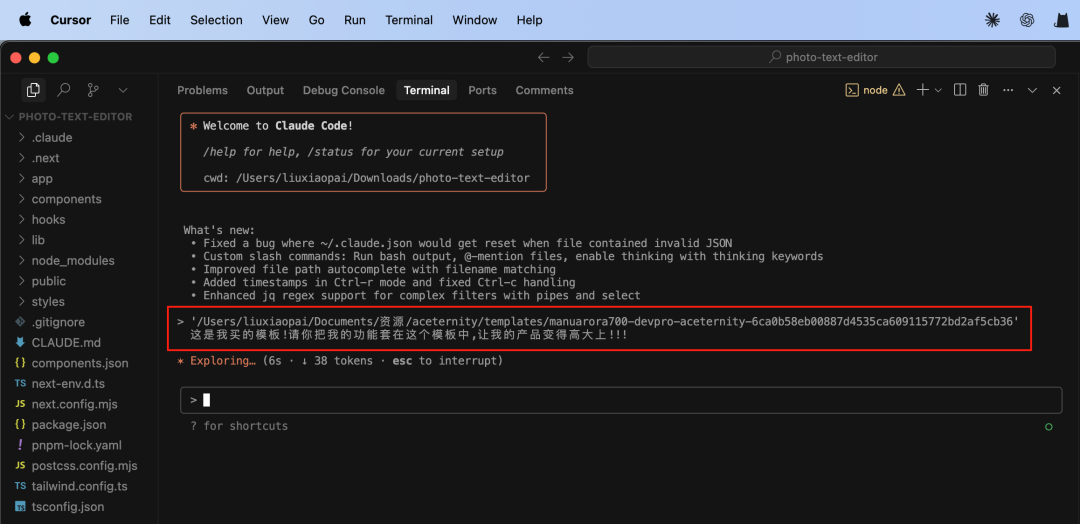Click the green circle status indicator
1080x524 pixels.
1048,427
